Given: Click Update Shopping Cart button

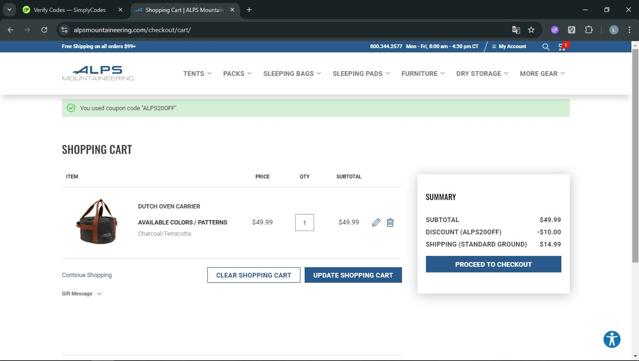Looking at the screenshot, I should 353,275.
